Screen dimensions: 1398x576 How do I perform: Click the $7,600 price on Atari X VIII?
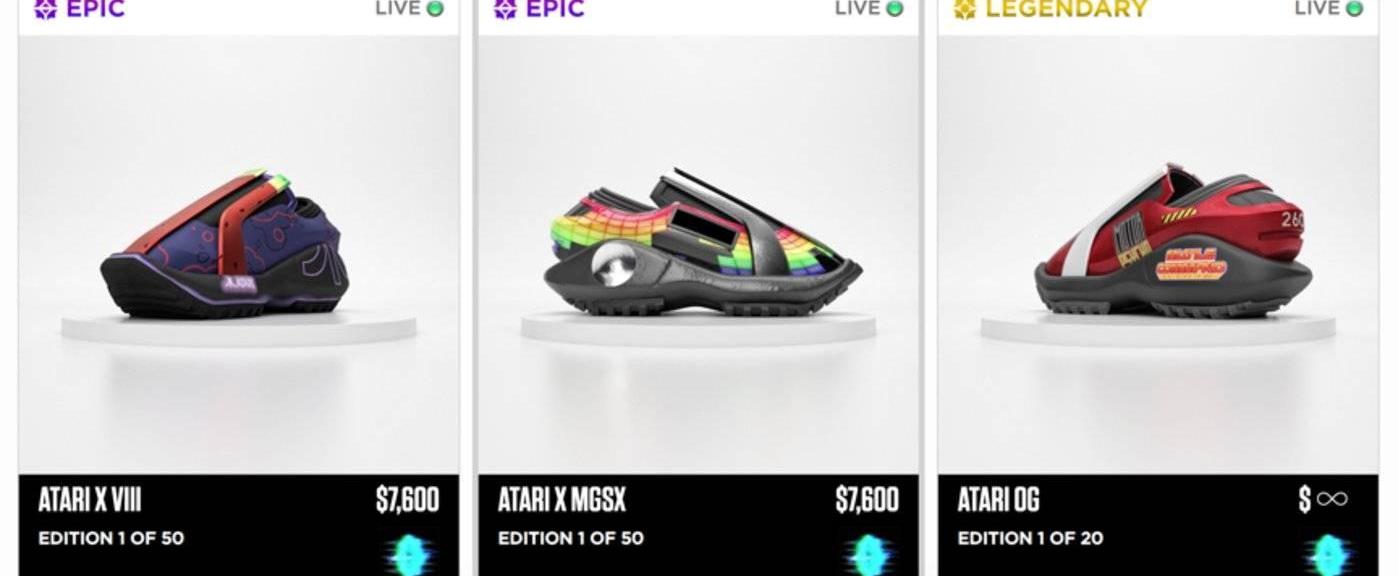point(407,500)
